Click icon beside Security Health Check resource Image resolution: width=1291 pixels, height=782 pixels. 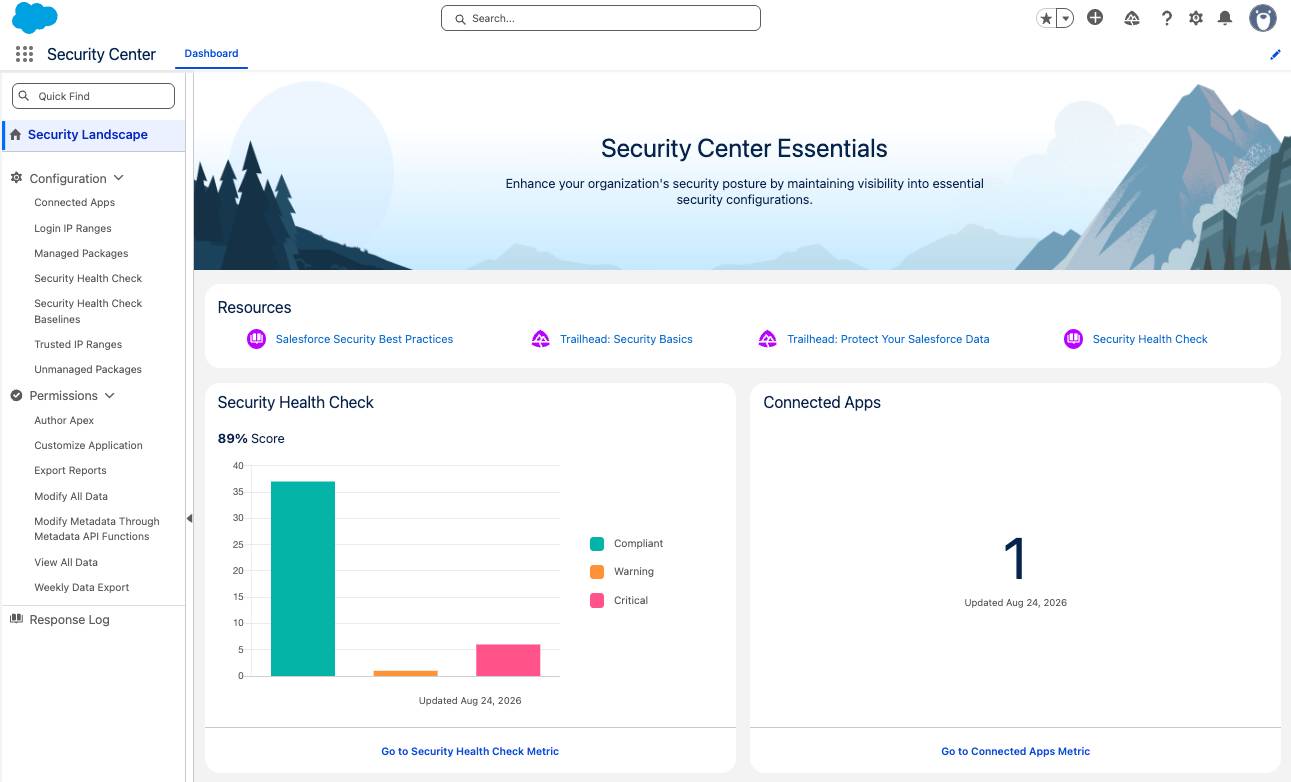pyautogui.click(x=1073, y=339)
